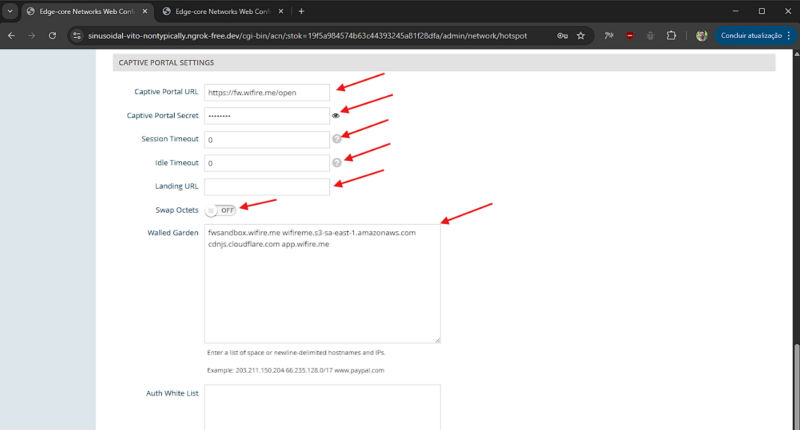Open the password manager key icon

[x=562, y=36]
